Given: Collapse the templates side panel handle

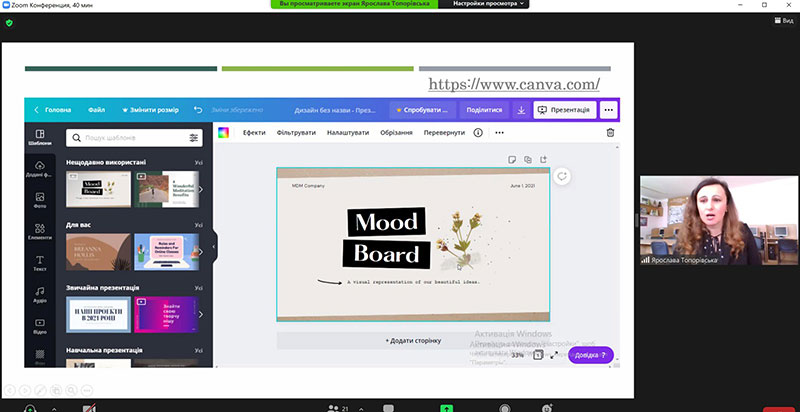Looking at the screenshot, I should (x=214, y=247).
